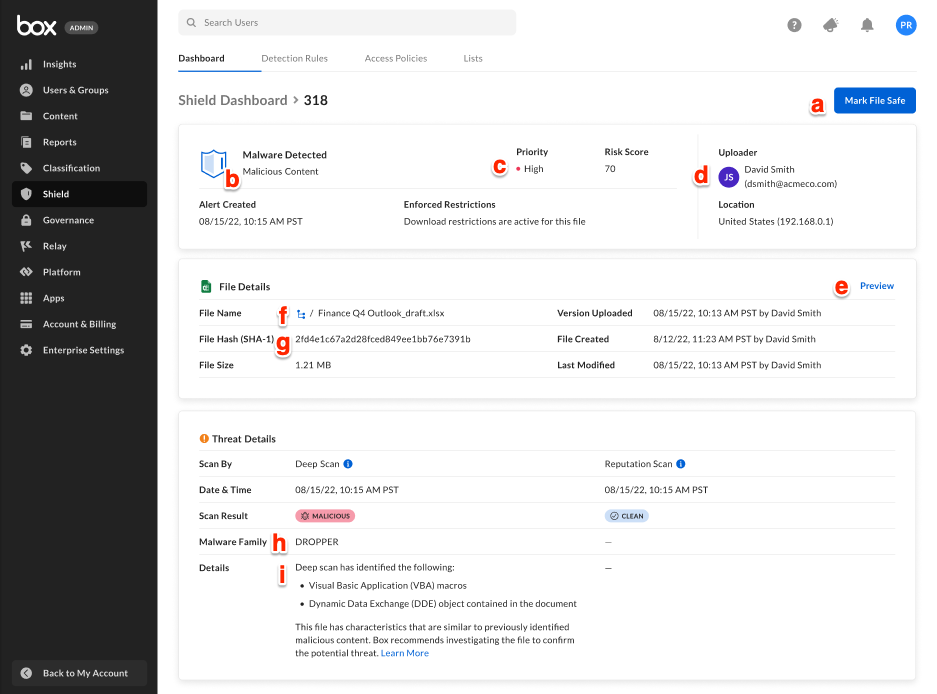Viewport: 937px width, 694px height.
Task: Click the Search Users field
Action: click(347, 23)
